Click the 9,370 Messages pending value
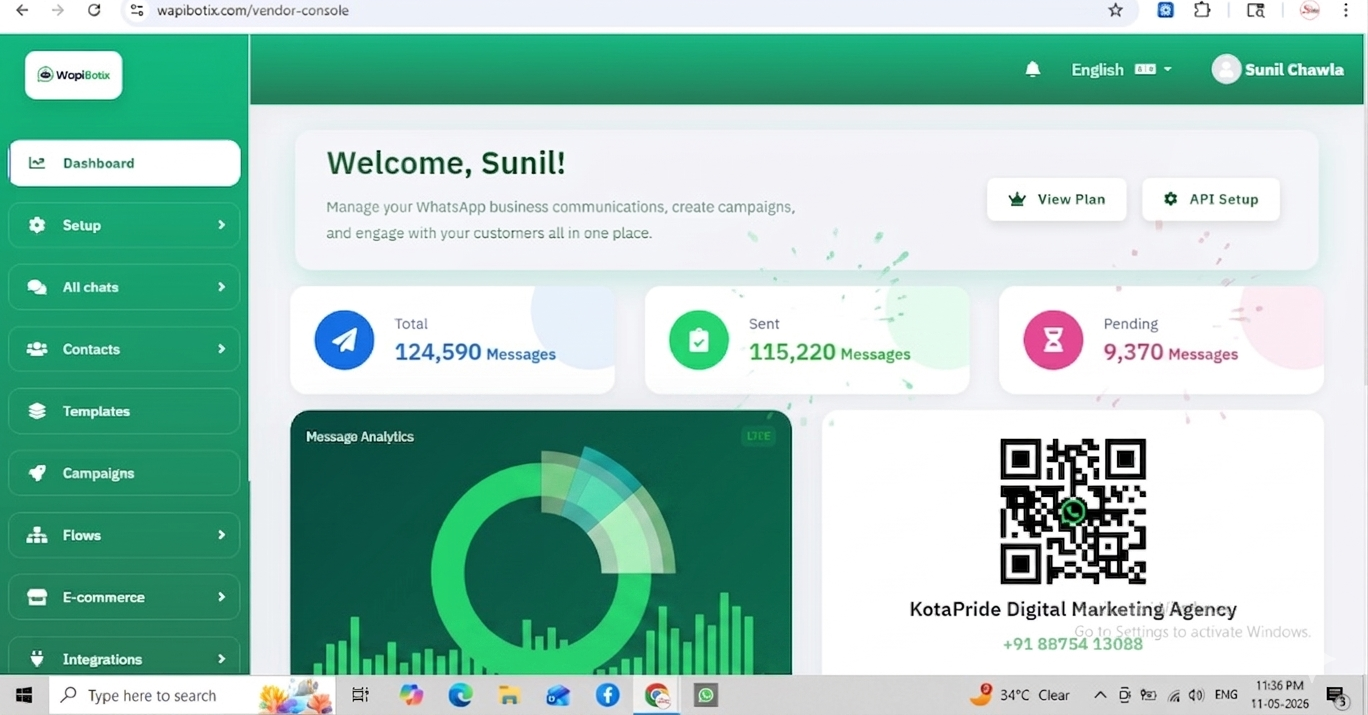This screenshot has height=715, width=1368. (x=1171, y=352)
